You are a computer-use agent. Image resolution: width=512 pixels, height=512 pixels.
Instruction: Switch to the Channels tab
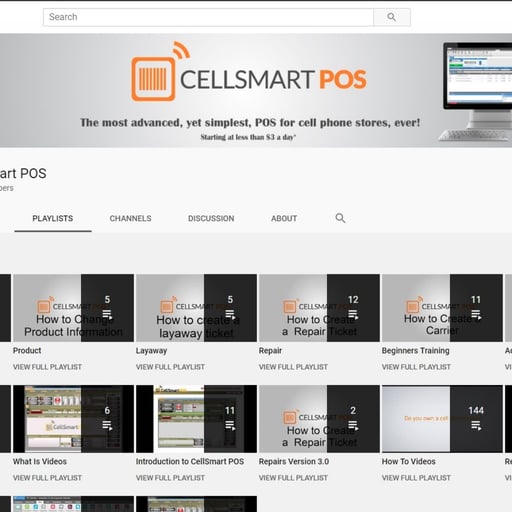point(130,218)
